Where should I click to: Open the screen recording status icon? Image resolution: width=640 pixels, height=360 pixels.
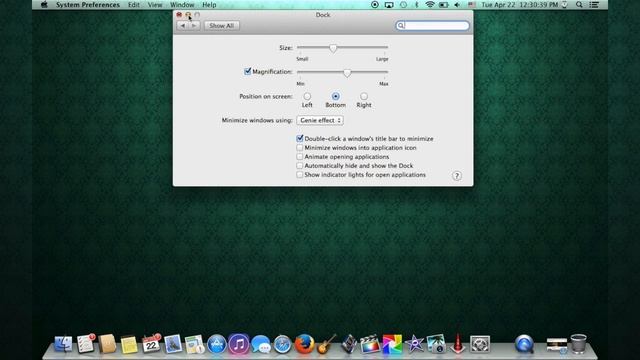(x=375, y=5)
